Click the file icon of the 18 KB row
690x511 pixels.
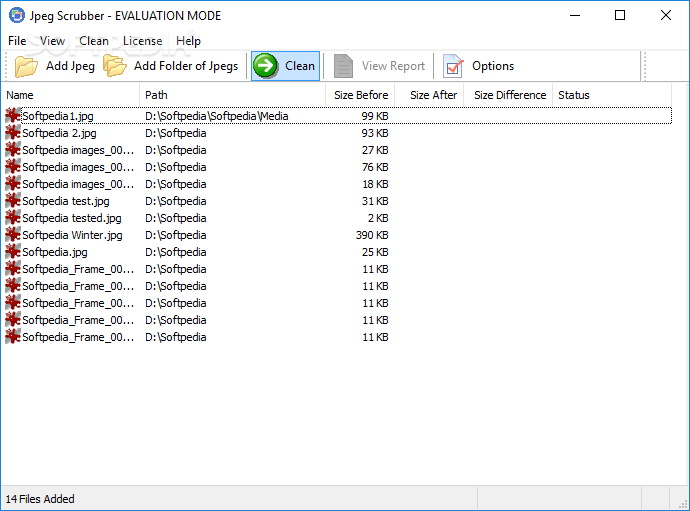tap(13, 184)
